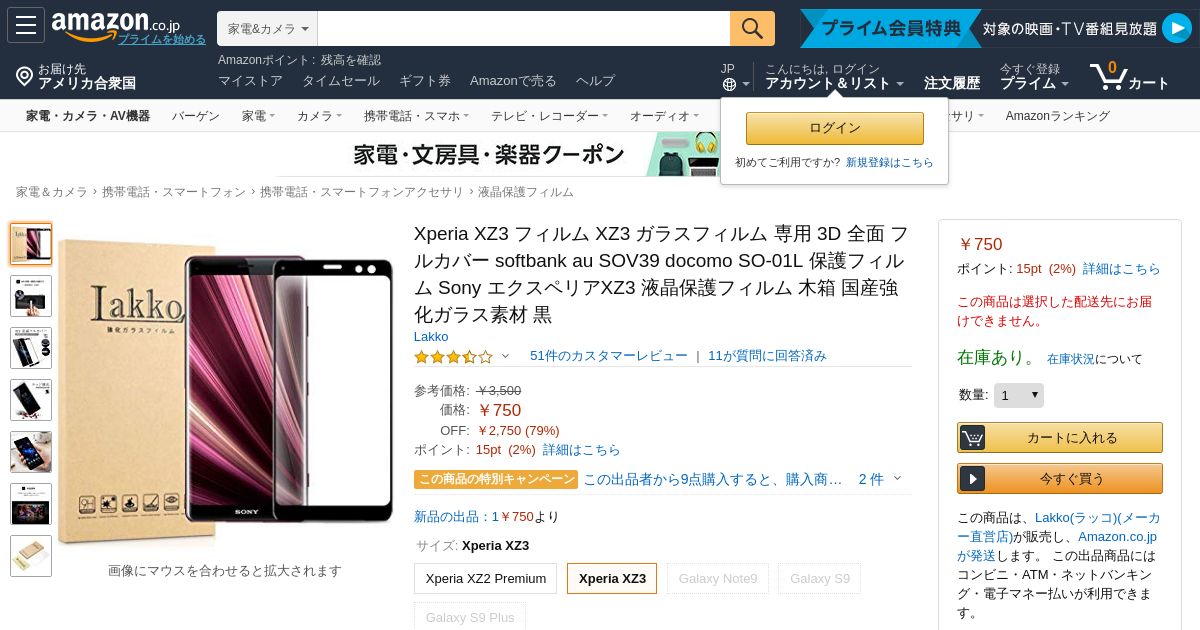The height and width of the screenshot is (630, 1200).
Task: Select 家電・カメラ・AV機器 subnav item
Action: (88, 116)
